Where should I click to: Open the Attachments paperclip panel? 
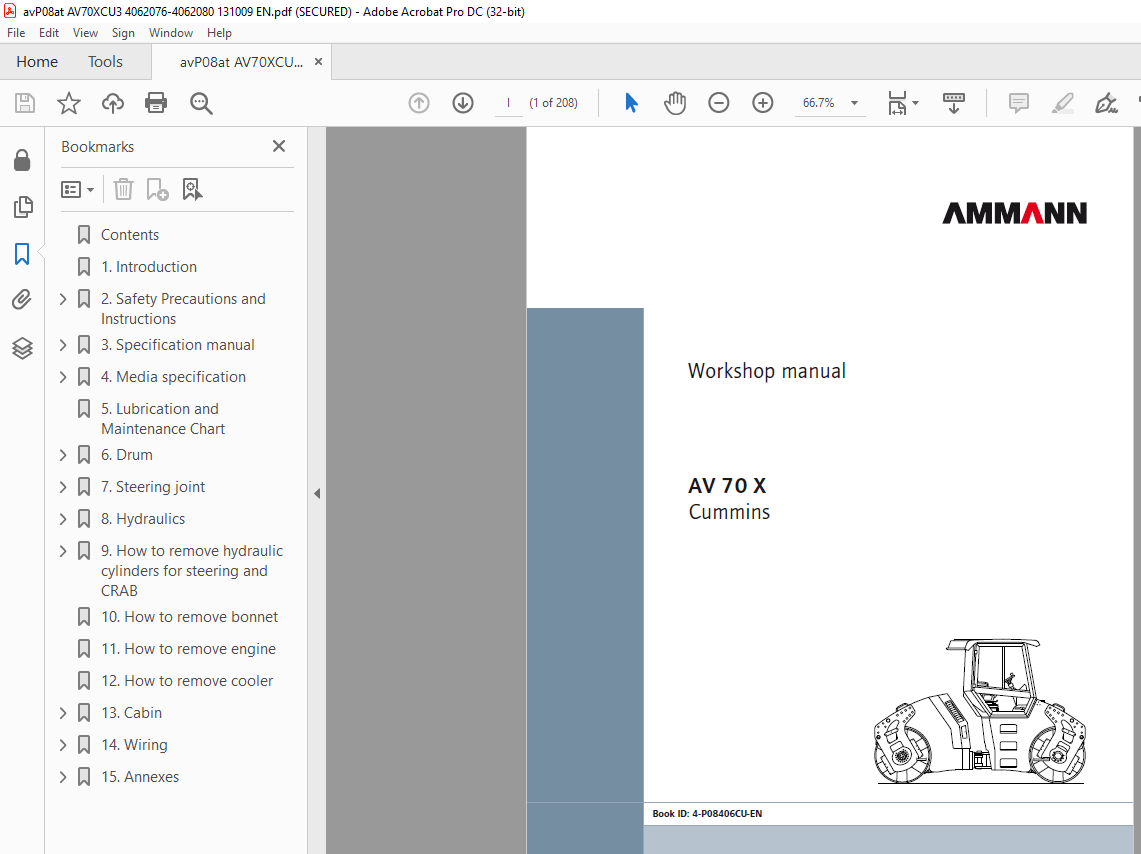pos(22,300)
